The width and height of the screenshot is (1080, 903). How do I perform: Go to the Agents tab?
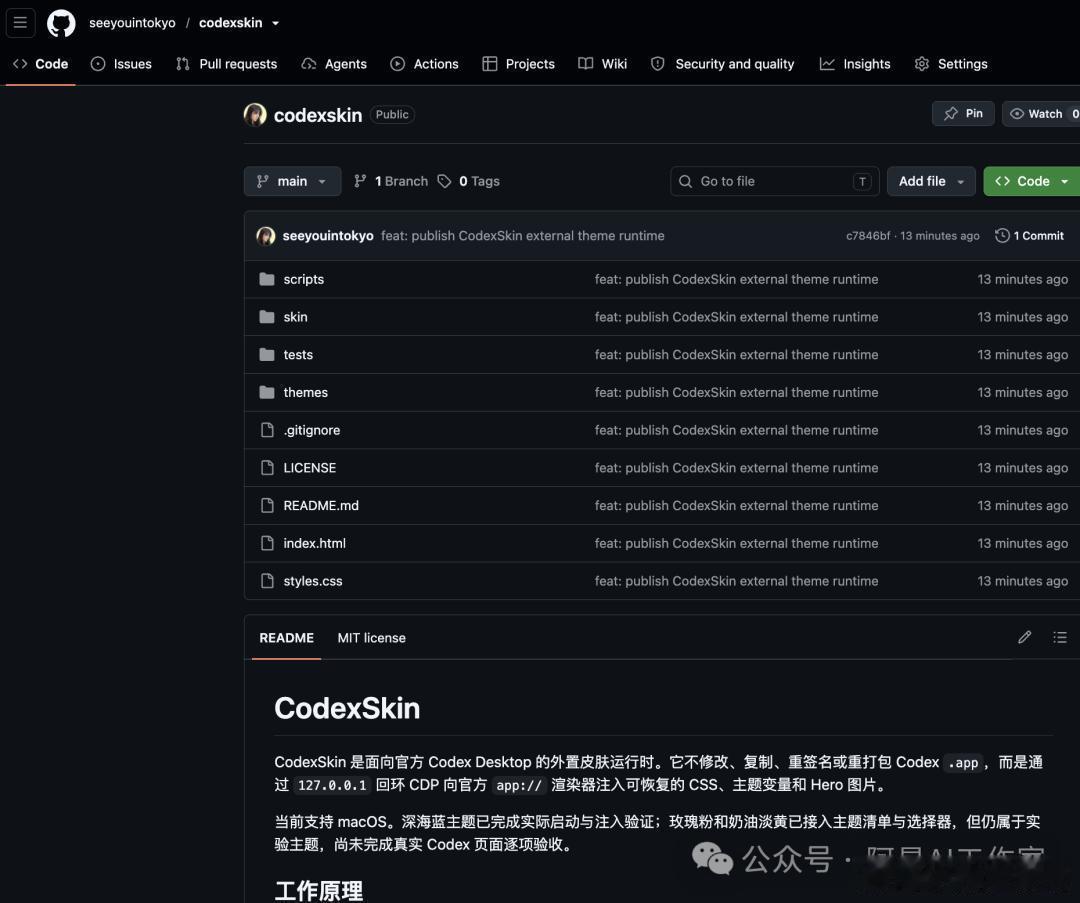334,64
